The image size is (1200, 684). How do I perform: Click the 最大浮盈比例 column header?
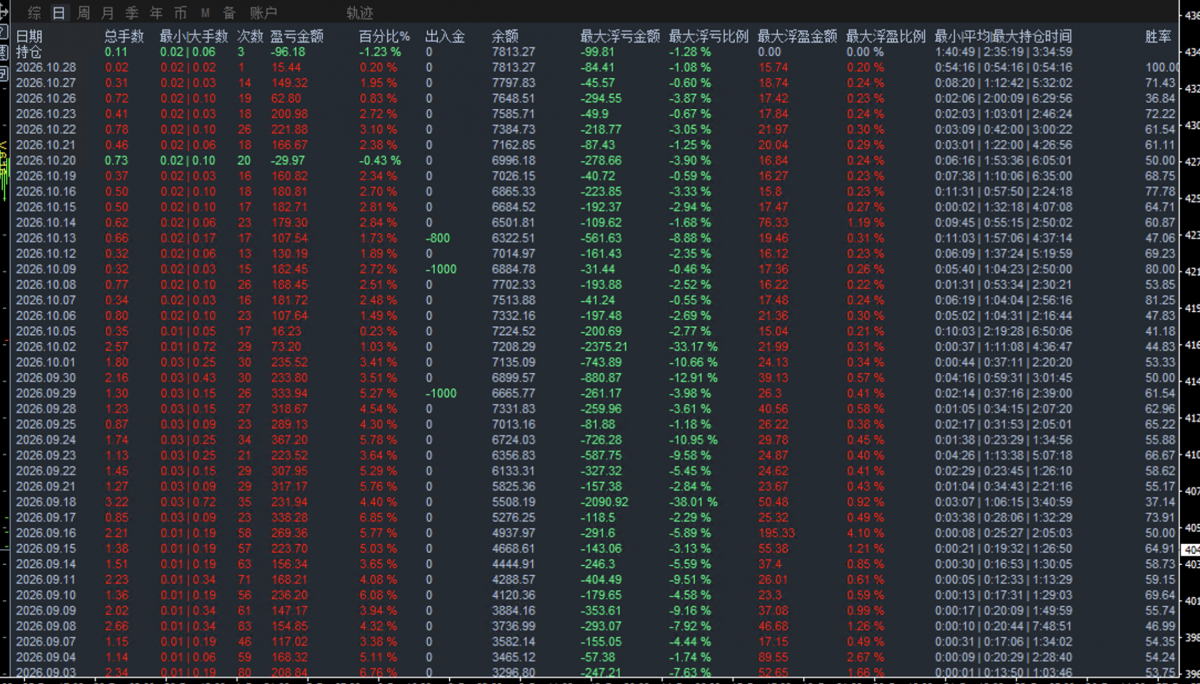click(886, 36)
